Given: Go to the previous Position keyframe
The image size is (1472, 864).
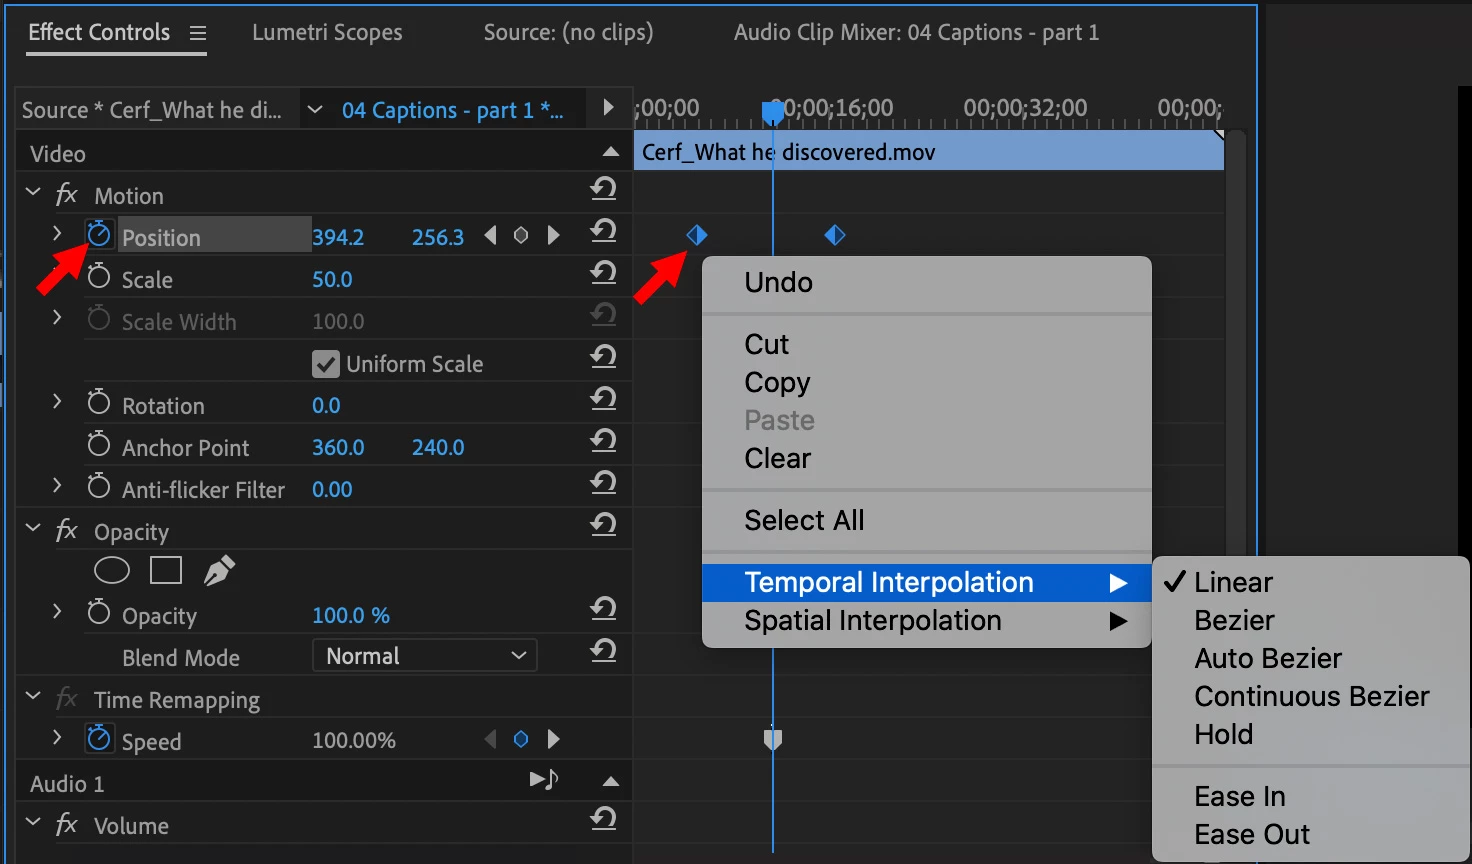Looking at the screenshot, I should coord(490,236).
